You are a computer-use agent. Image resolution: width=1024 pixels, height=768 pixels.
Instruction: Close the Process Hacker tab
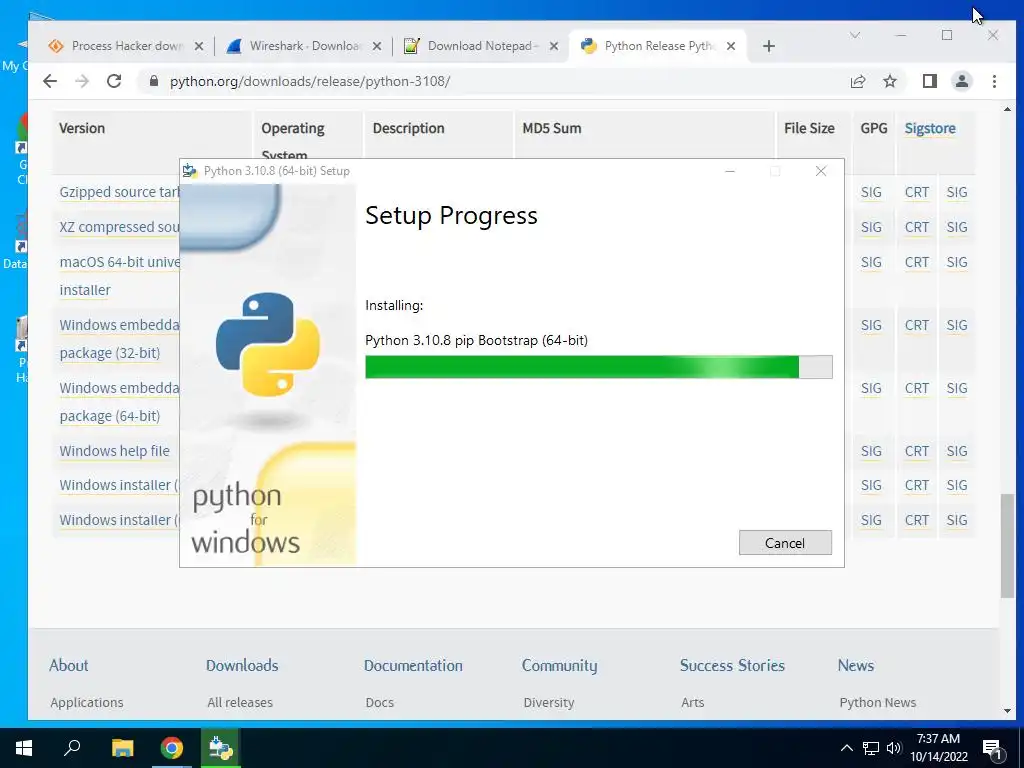(x=199, y=46)
